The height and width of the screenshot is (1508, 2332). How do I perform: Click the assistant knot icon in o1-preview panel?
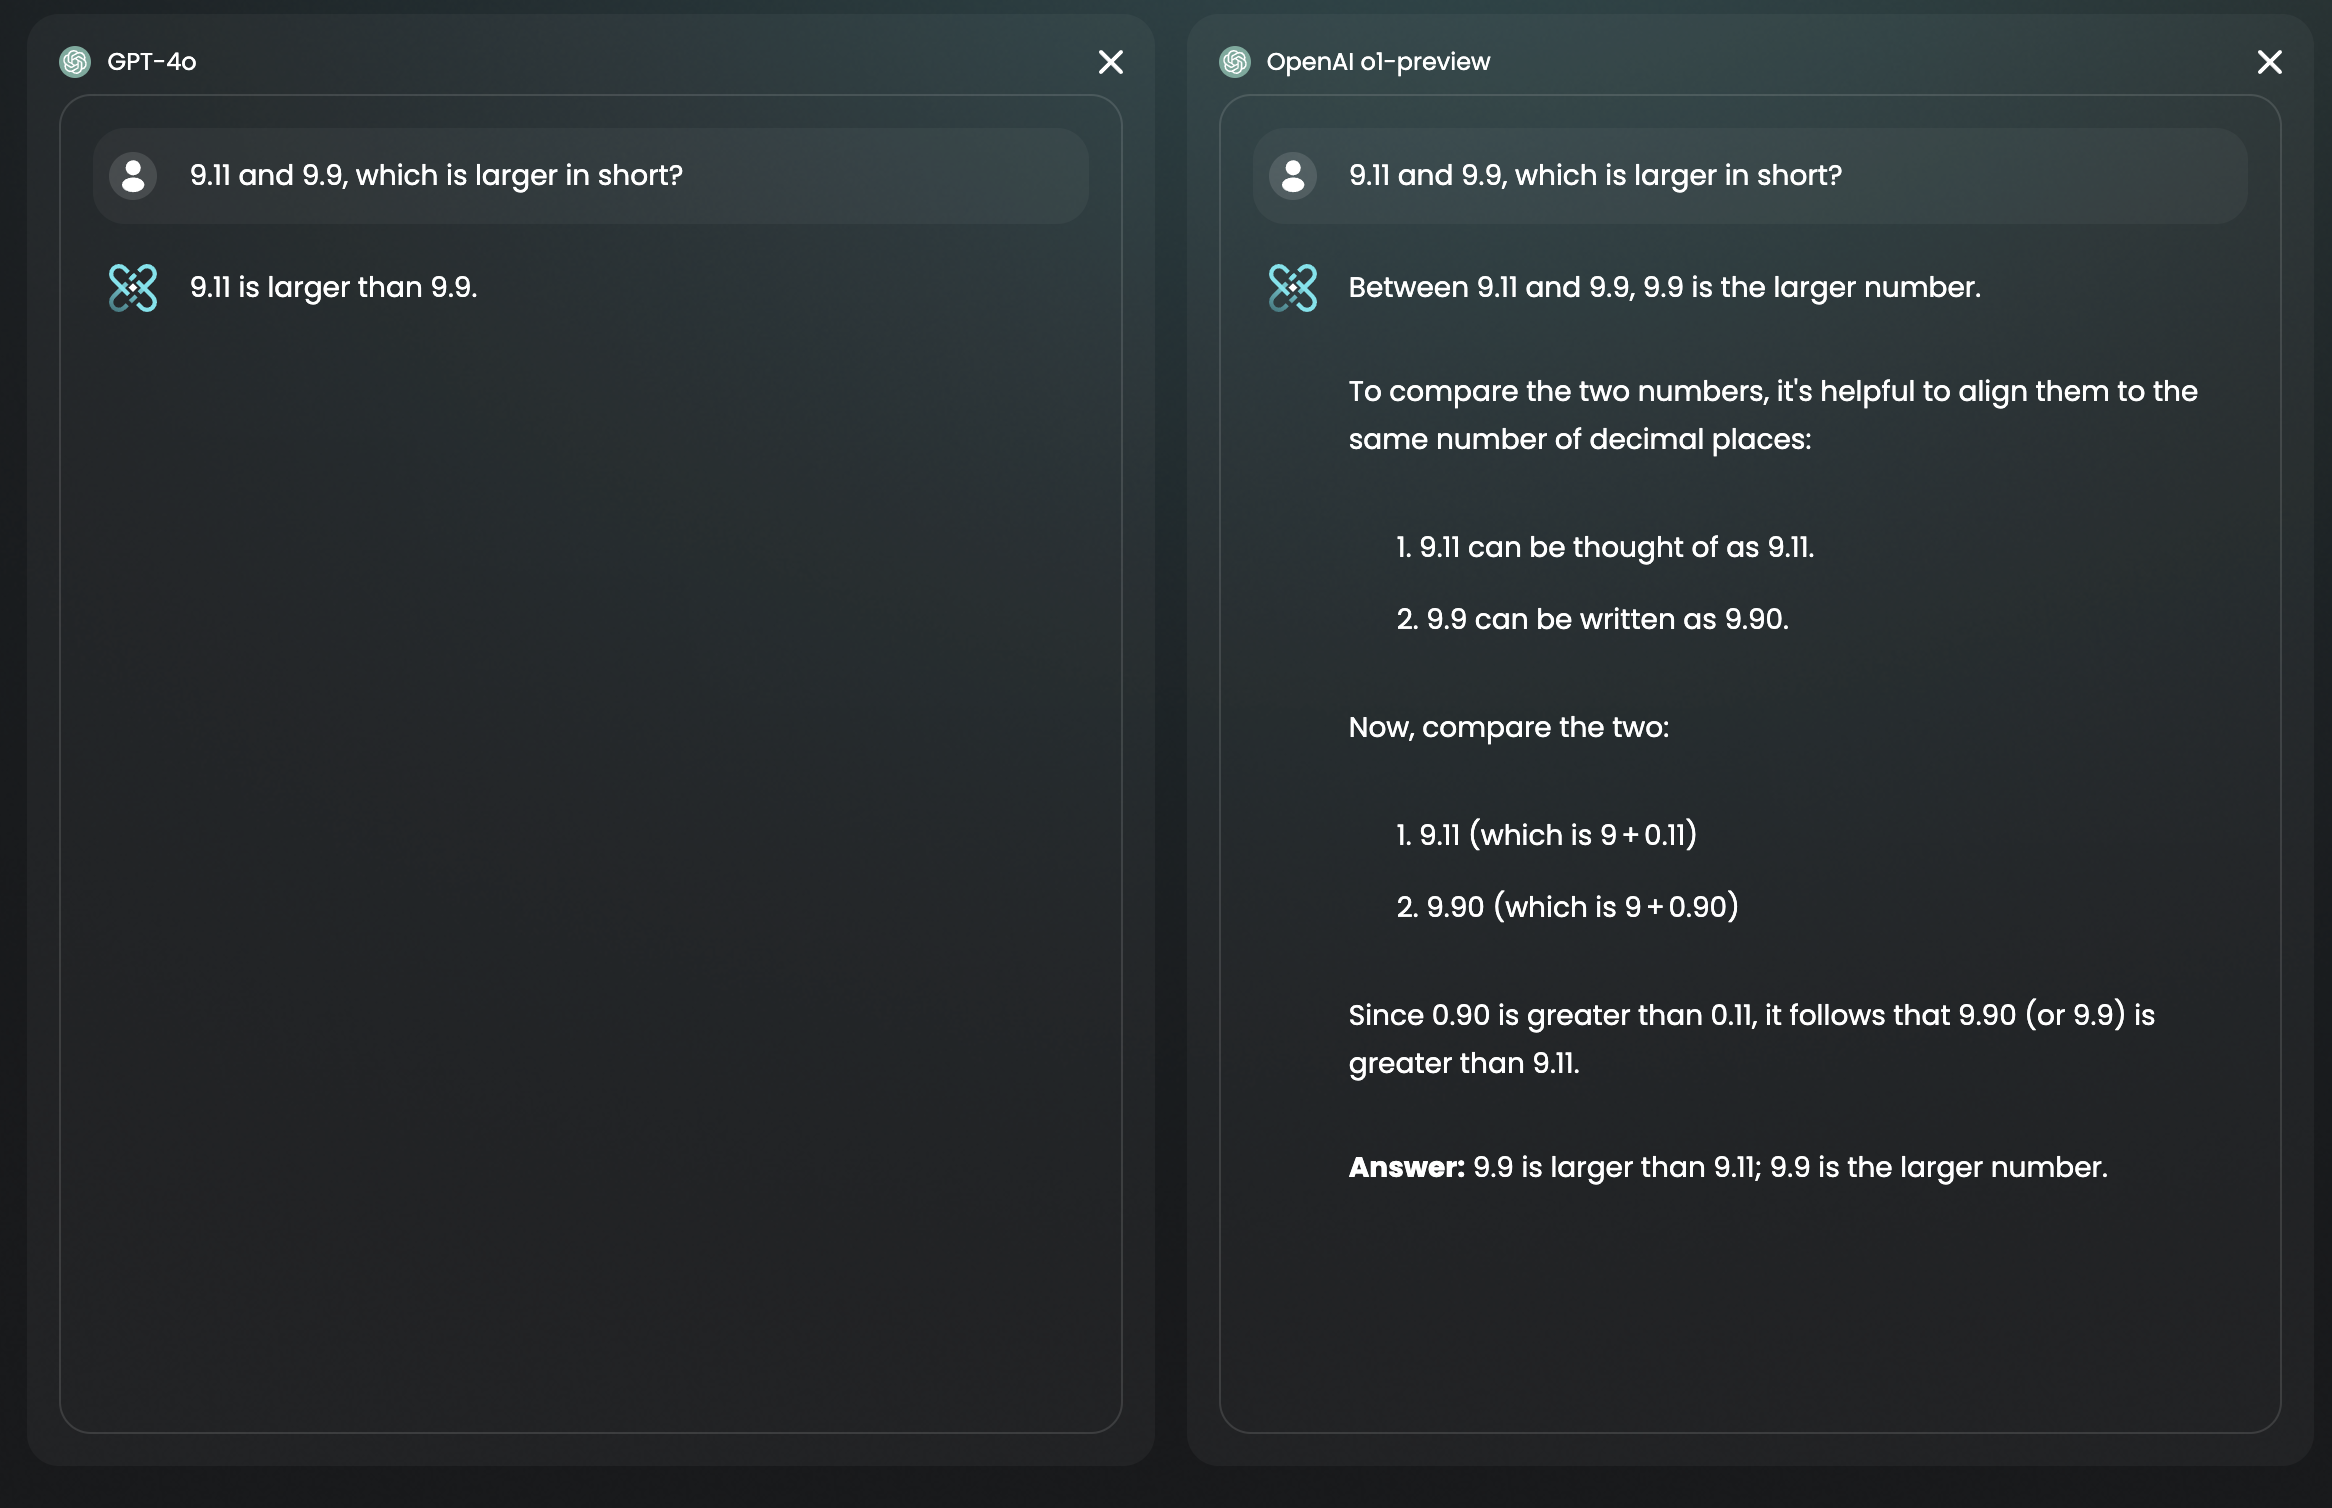(1292, 288)
